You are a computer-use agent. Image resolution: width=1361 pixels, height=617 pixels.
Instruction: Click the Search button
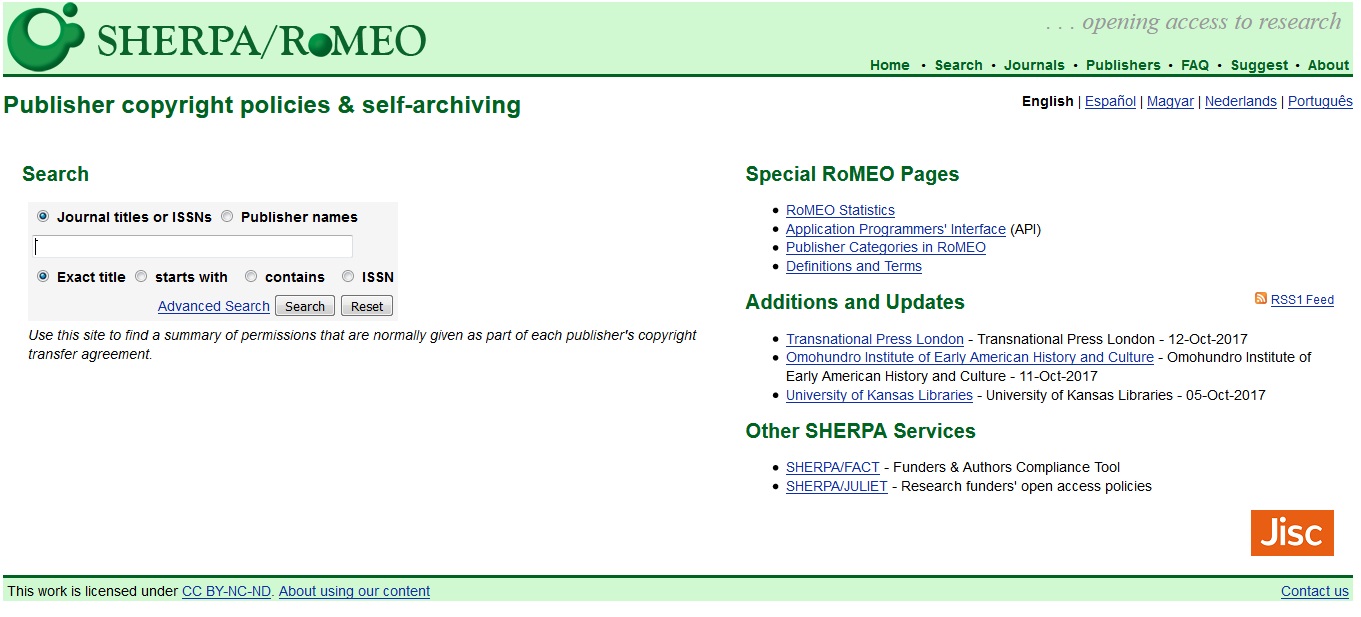point(305,306)
